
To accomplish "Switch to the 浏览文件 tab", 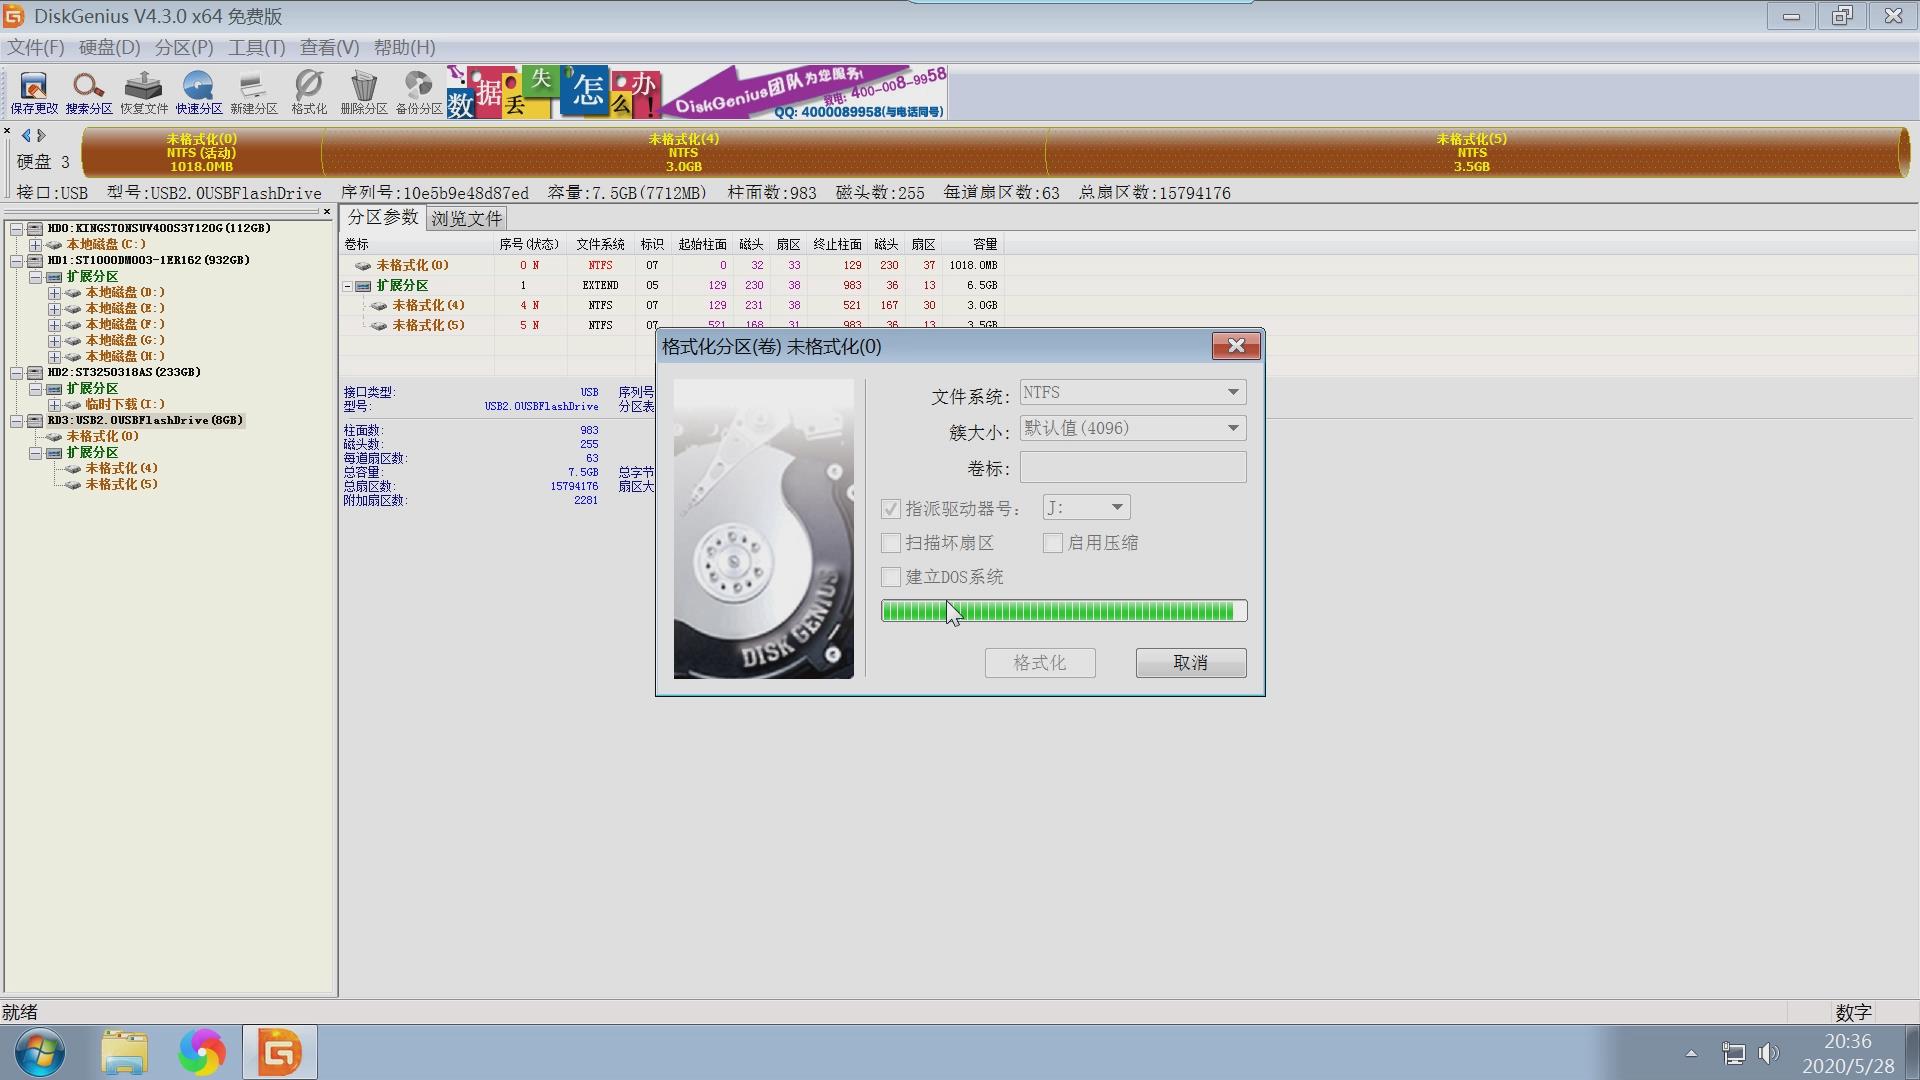I will click(x=466, y=217).
